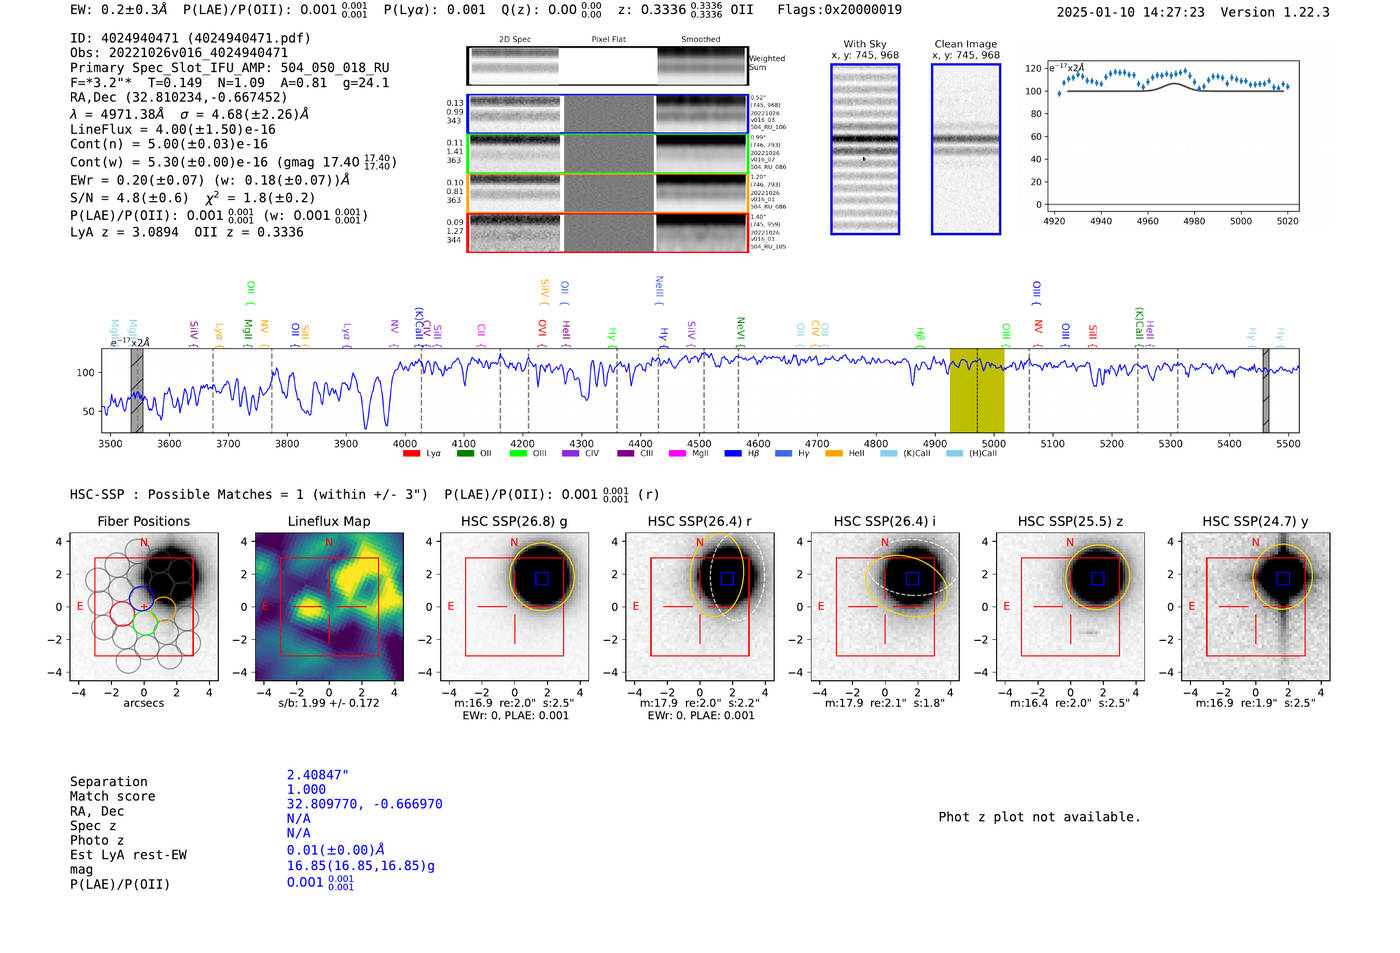
Task: Click the hatched gray band near 3550
Action: [137, 390]
